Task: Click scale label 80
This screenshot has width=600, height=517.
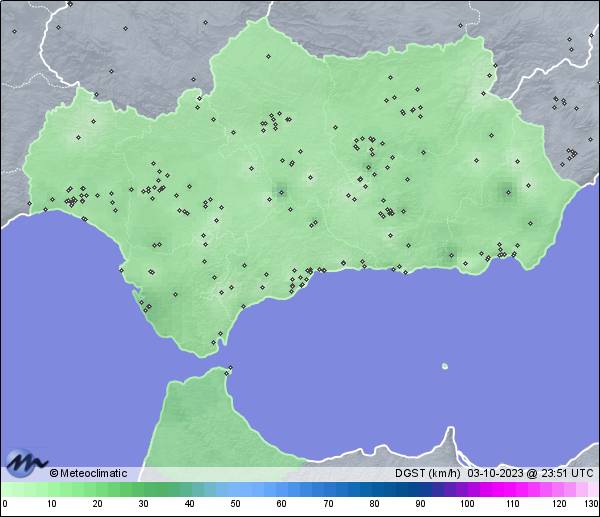Action: tap(374, 504)
